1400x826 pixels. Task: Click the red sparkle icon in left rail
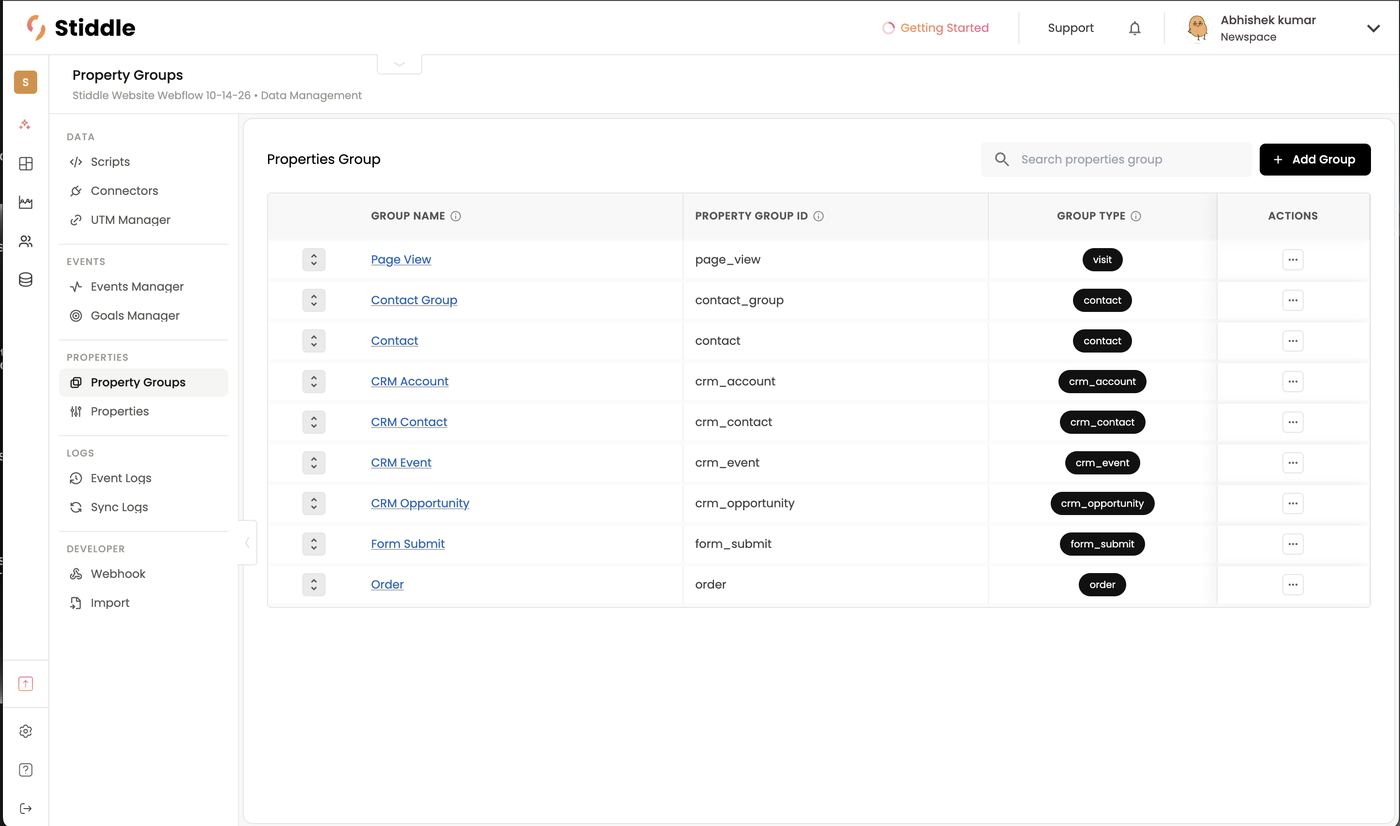point(26,125)
